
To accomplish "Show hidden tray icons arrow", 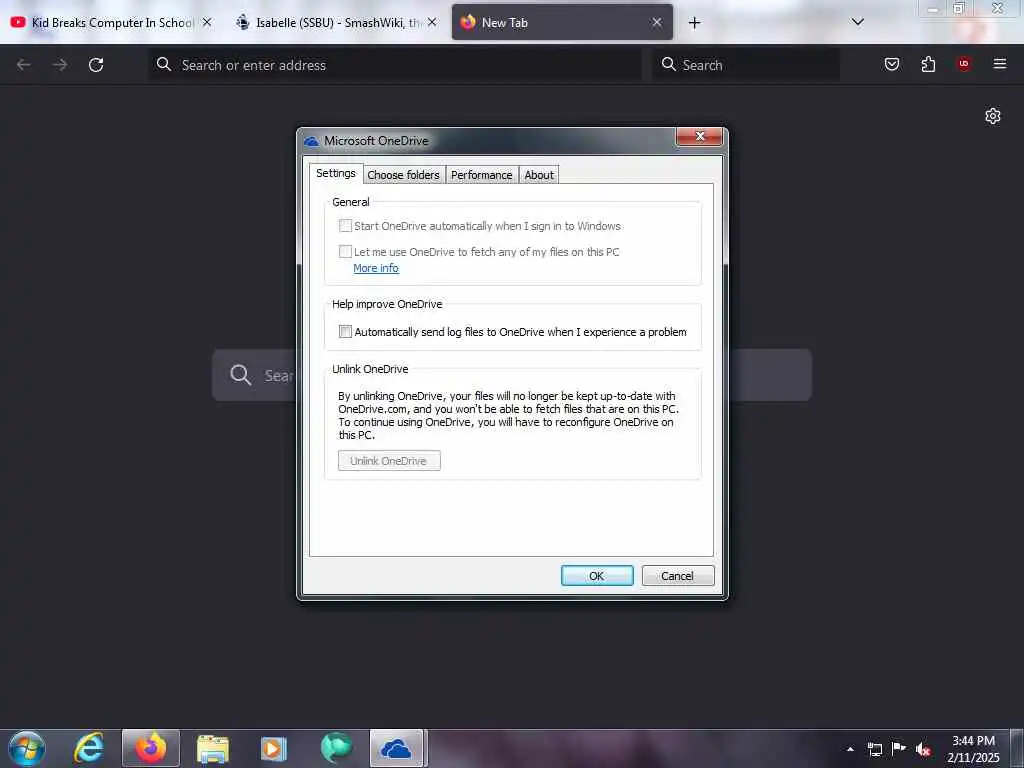I will click(850, 749).
